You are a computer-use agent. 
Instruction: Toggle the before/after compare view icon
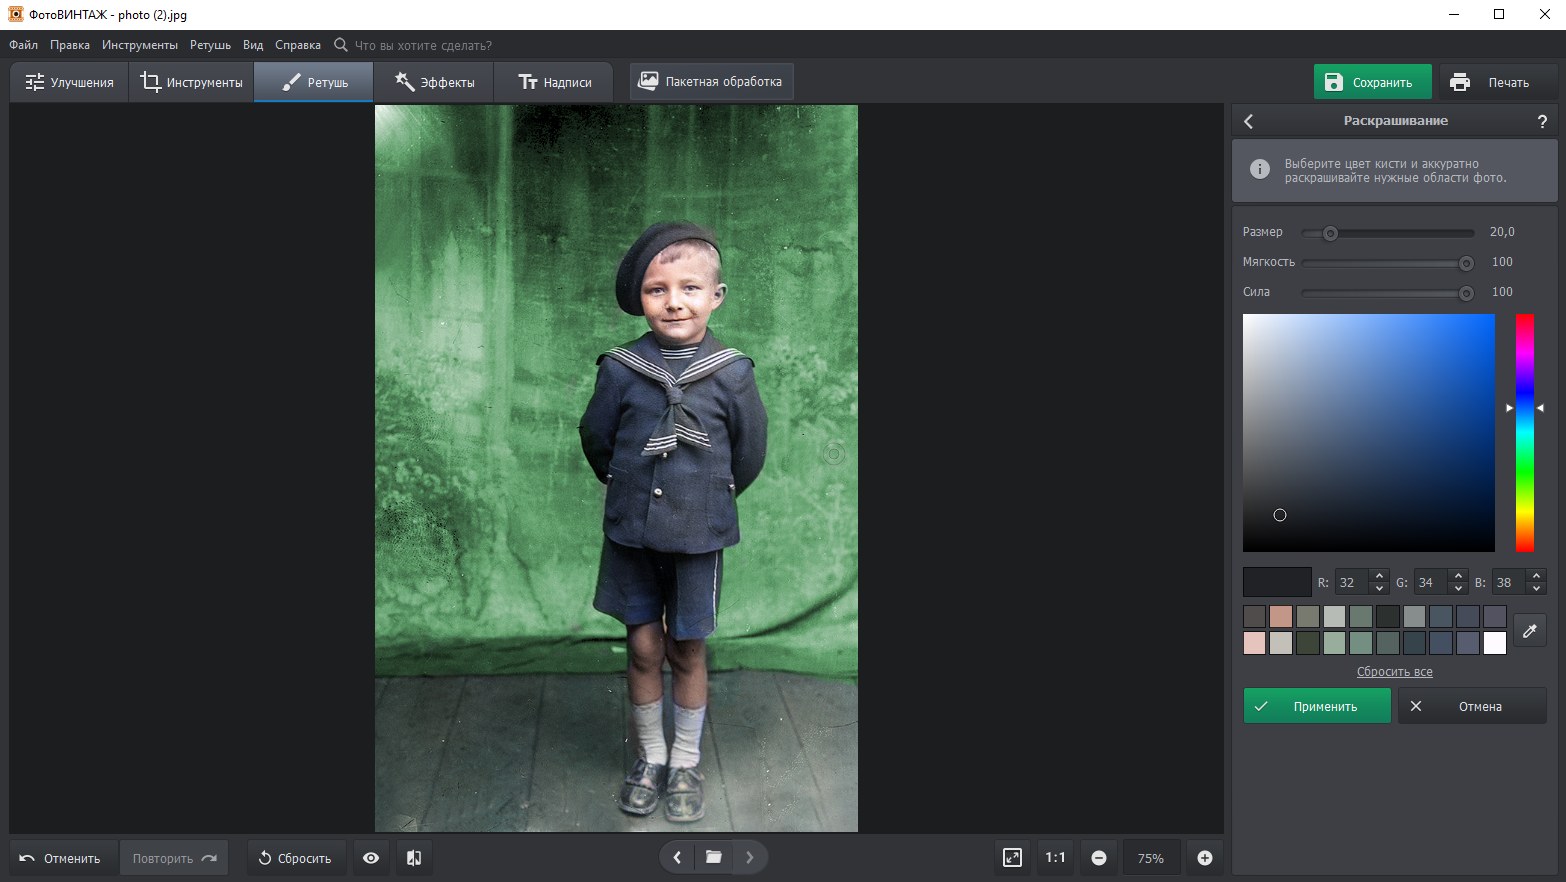tap(414, 858)
